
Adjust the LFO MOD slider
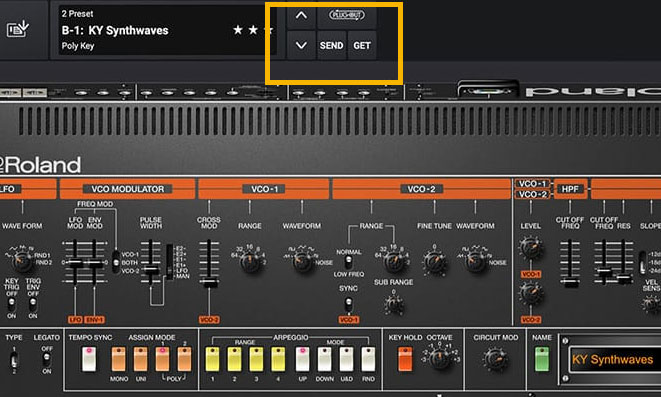tap(75, 263)
